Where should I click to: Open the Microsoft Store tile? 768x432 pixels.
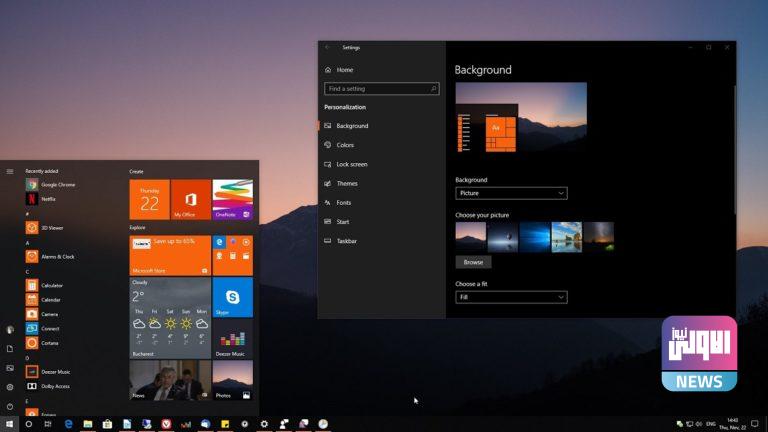(x=170, y=256)
